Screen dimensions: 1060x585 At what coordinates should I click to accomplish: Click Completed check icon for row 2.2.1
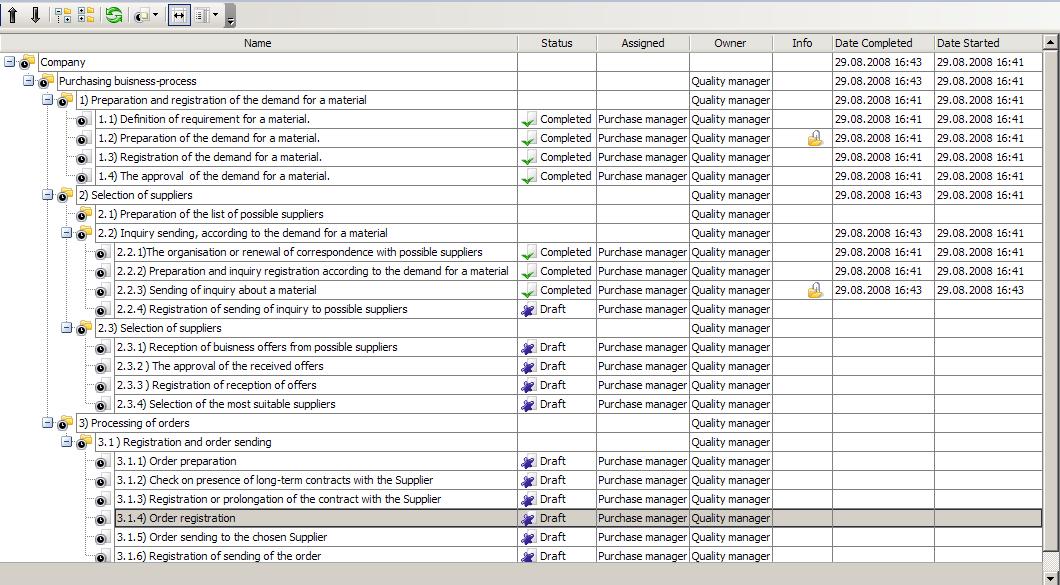(x=529, y=253)
